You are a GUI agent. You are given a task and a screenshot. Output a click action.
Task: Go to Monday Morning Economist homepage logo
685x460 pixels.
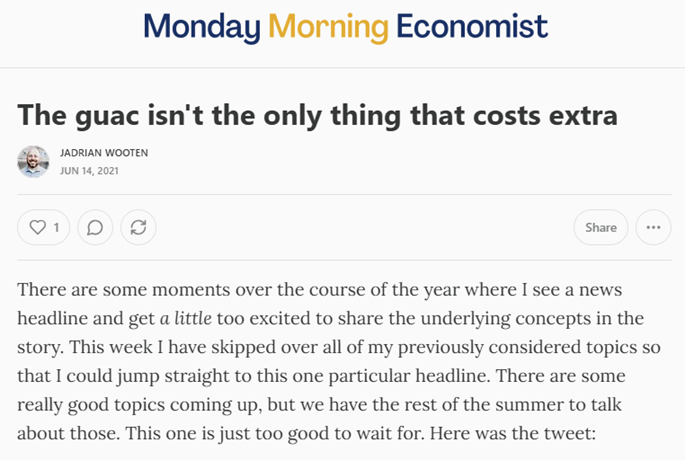pos(345,26)
